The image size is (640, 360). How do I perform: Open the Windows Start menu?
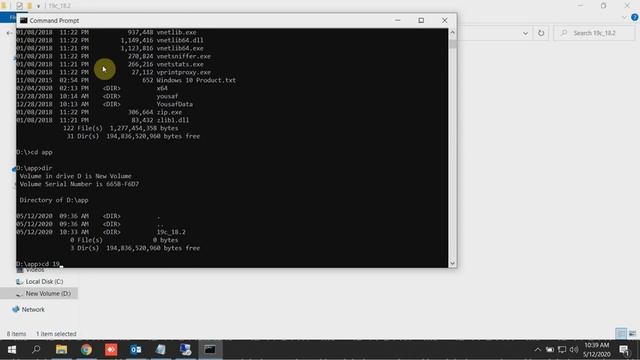pos(12,350)
